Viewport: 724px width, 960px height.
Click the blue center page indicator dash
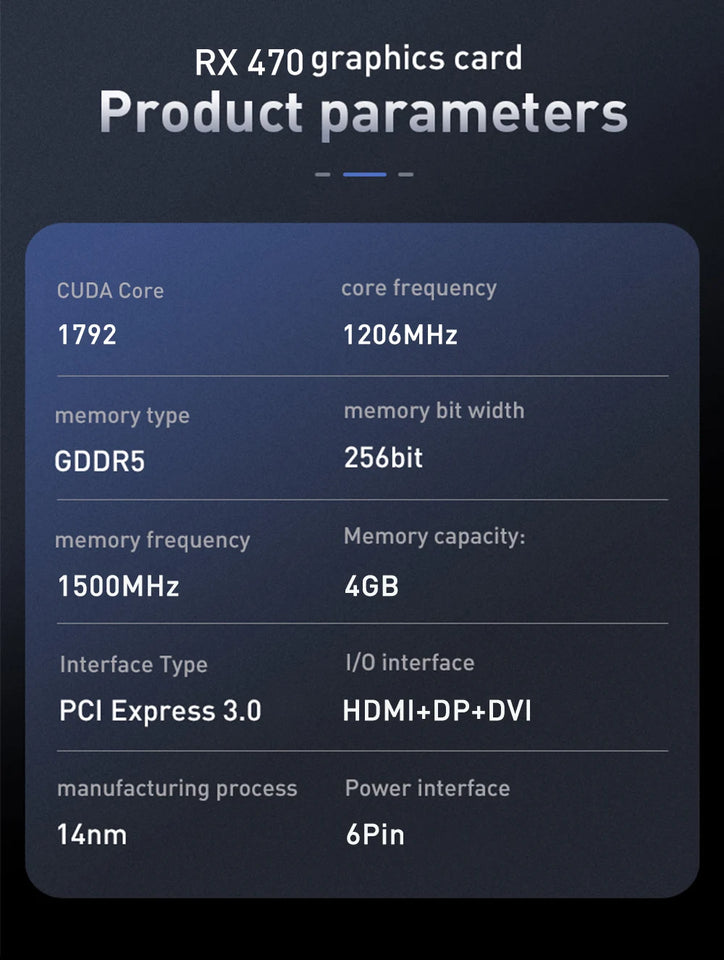tap(365, 174)
